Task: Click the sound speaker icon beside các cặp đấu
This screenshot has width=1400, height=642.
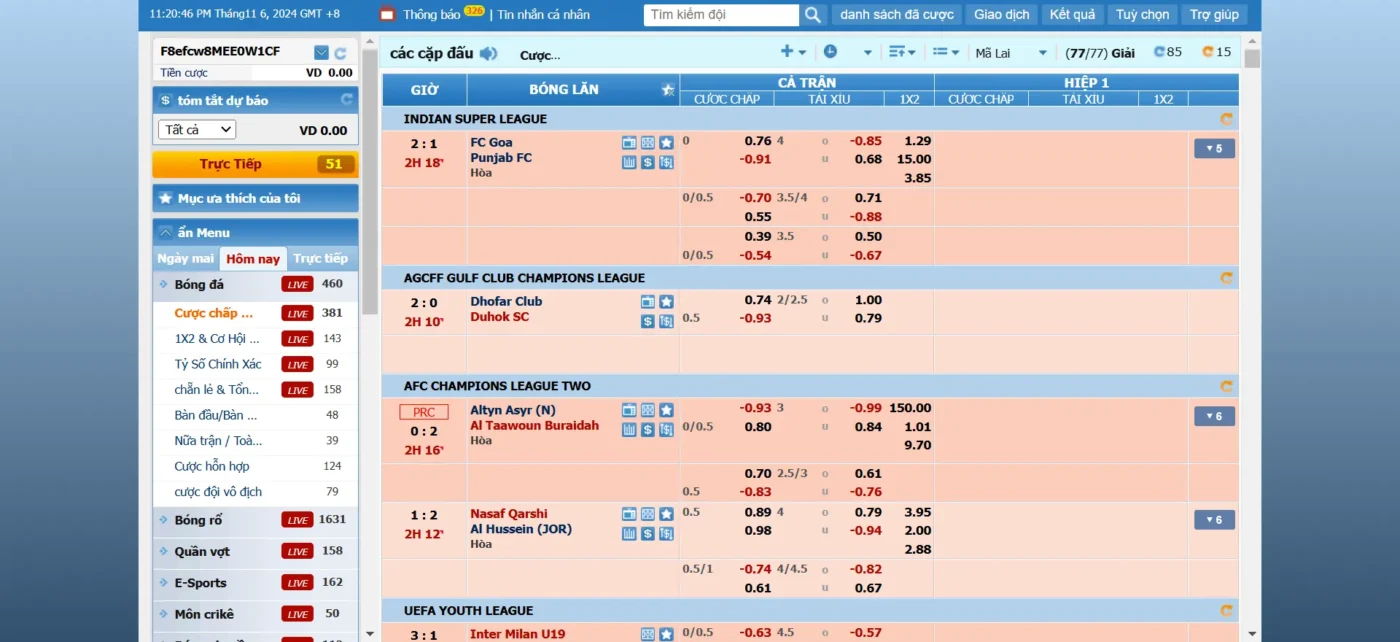Action: 488,54
